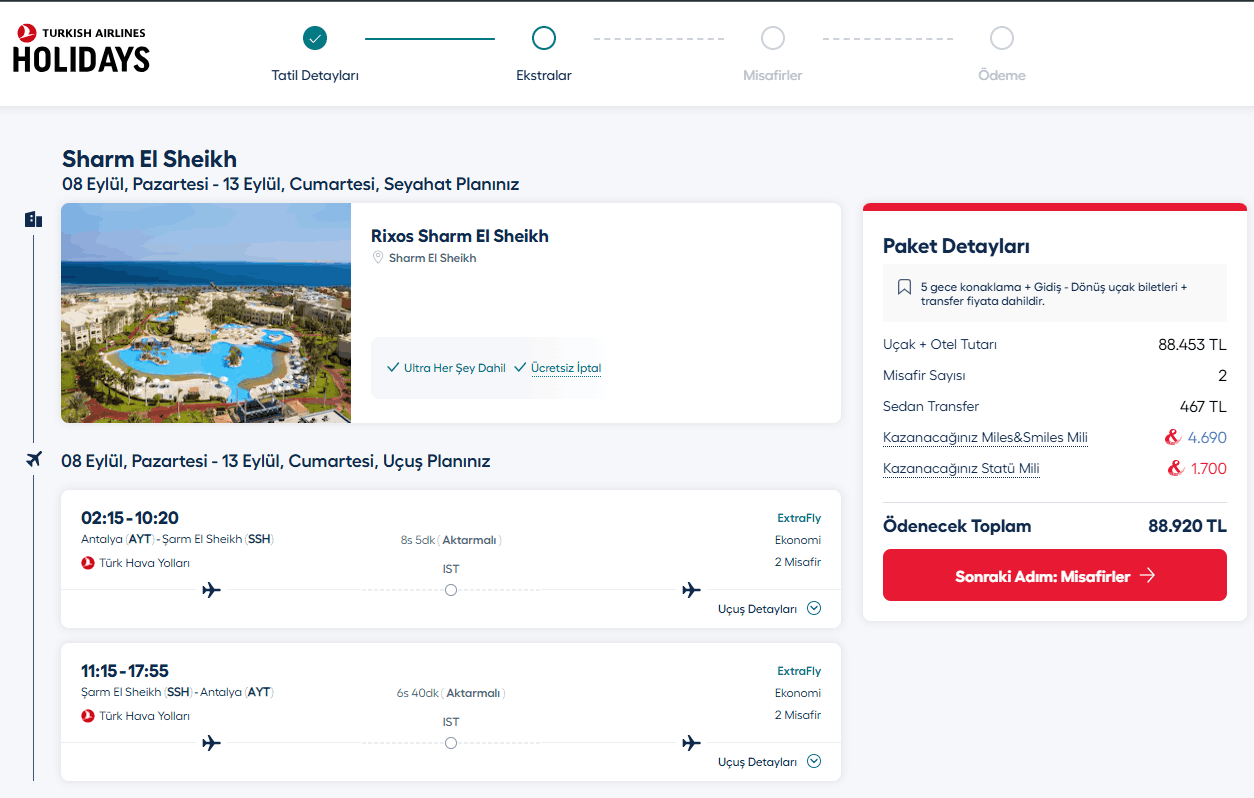Viewport: 1254px width, 798px height.
Task: Click the Statü Mili logo beside 1.700
Action: tap(1176, 469)
